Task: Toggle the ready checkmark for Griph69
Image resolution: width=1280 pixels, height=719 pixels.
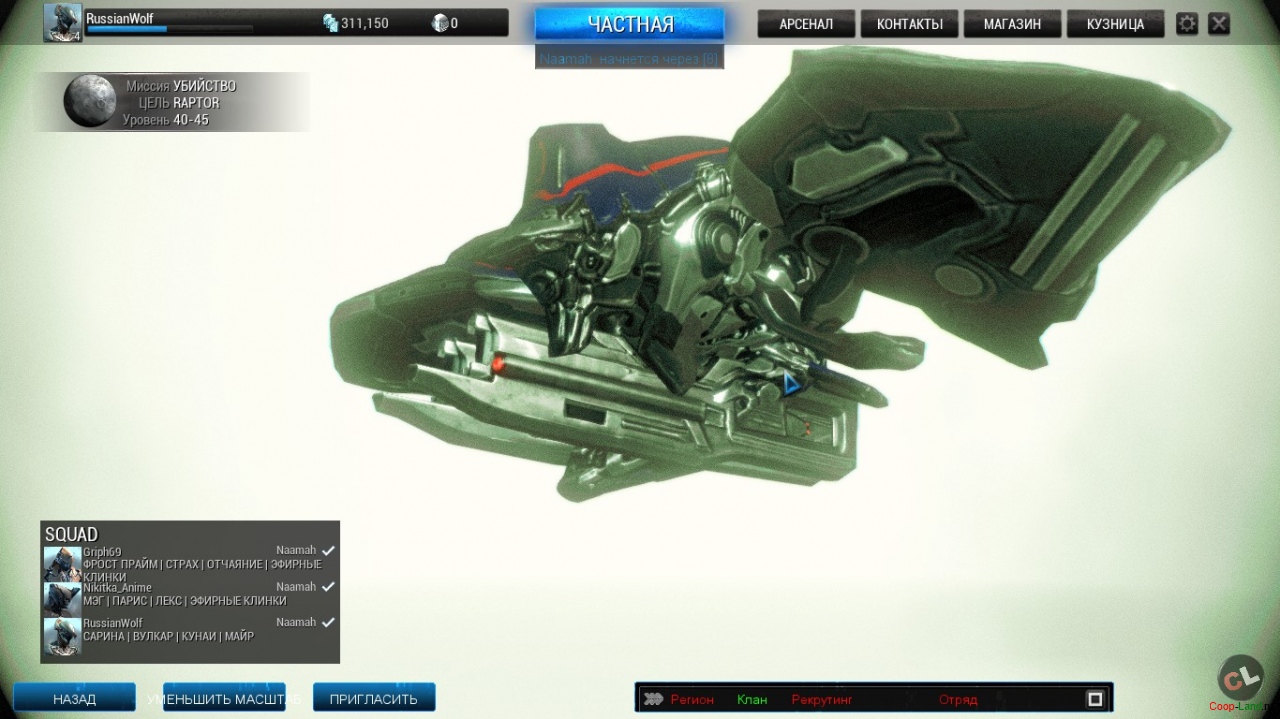Action: point(328,550)
